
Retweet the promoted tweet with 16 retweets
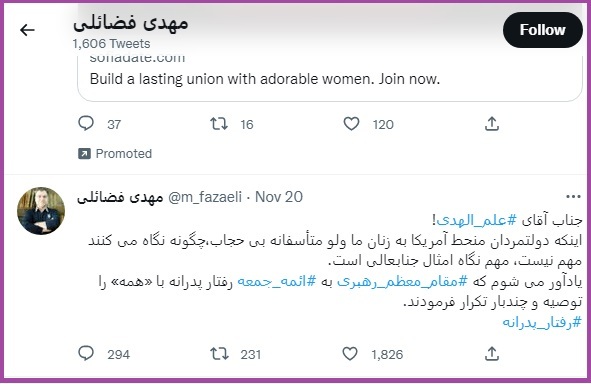tap(219, 124)
